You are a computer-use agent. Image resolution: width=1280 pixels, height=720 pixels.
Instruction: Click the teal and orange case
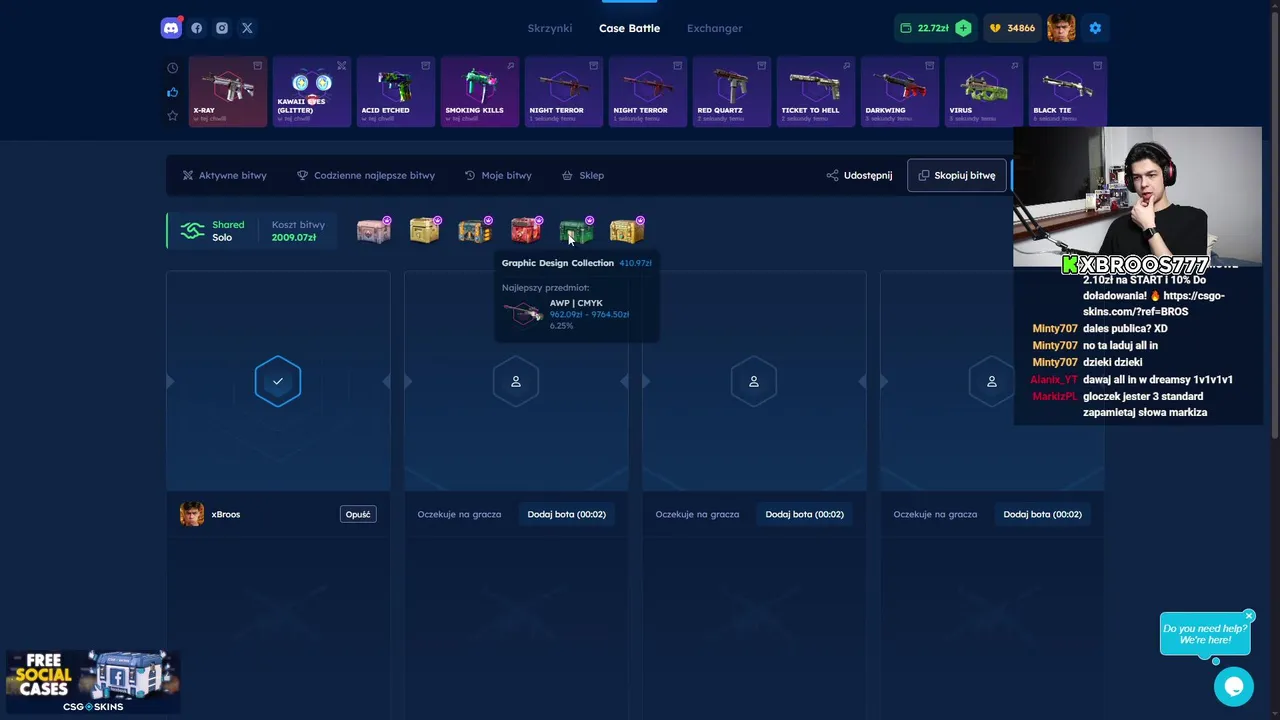[474, 231]
